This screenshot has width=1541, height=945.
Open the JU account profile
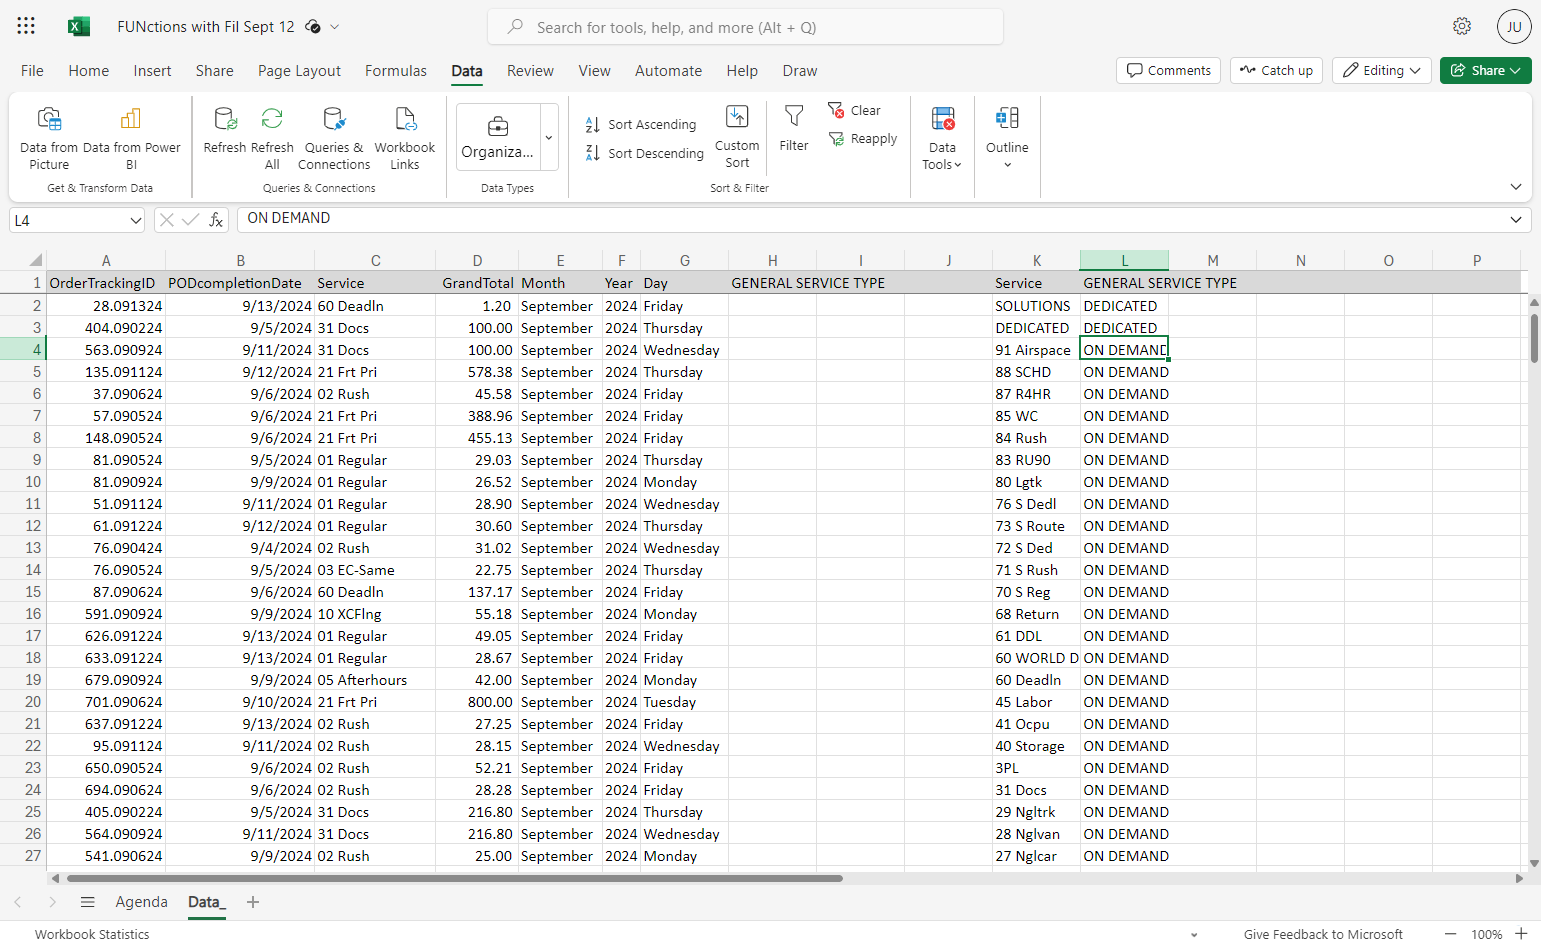coord(1514,27)
